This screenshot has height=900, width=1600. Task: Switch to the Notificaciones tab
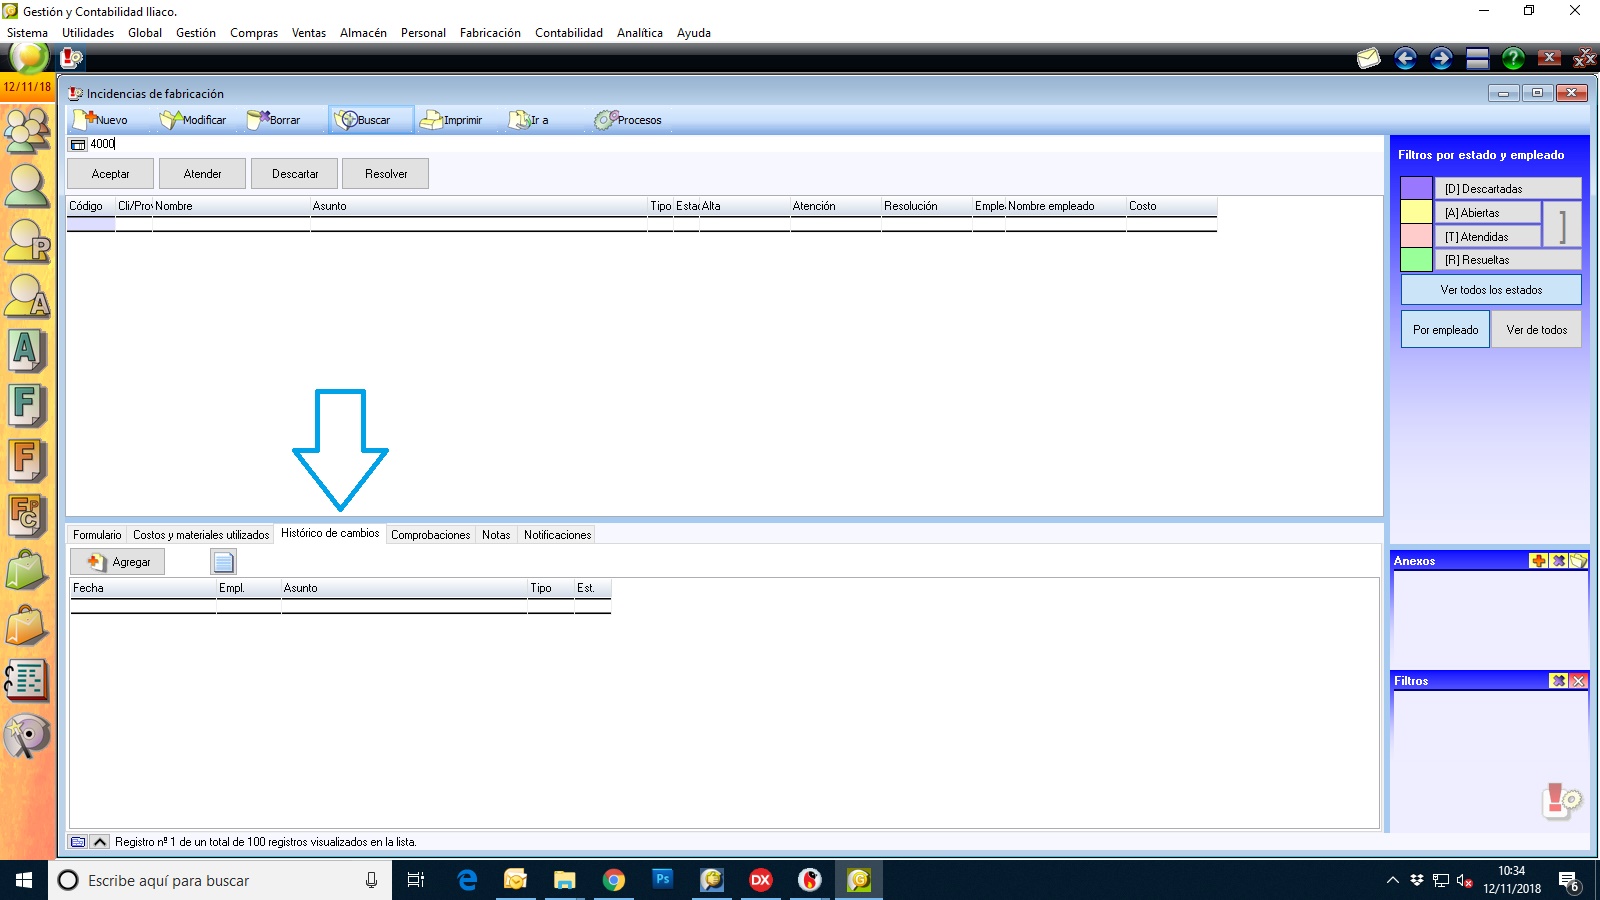point(557,535)
